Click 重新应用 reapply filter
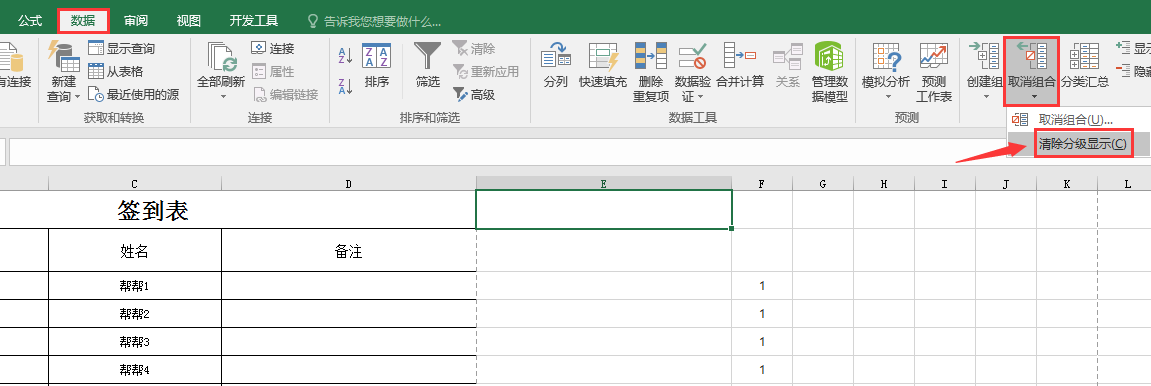1151x386 pixels. tap(485, 71)
